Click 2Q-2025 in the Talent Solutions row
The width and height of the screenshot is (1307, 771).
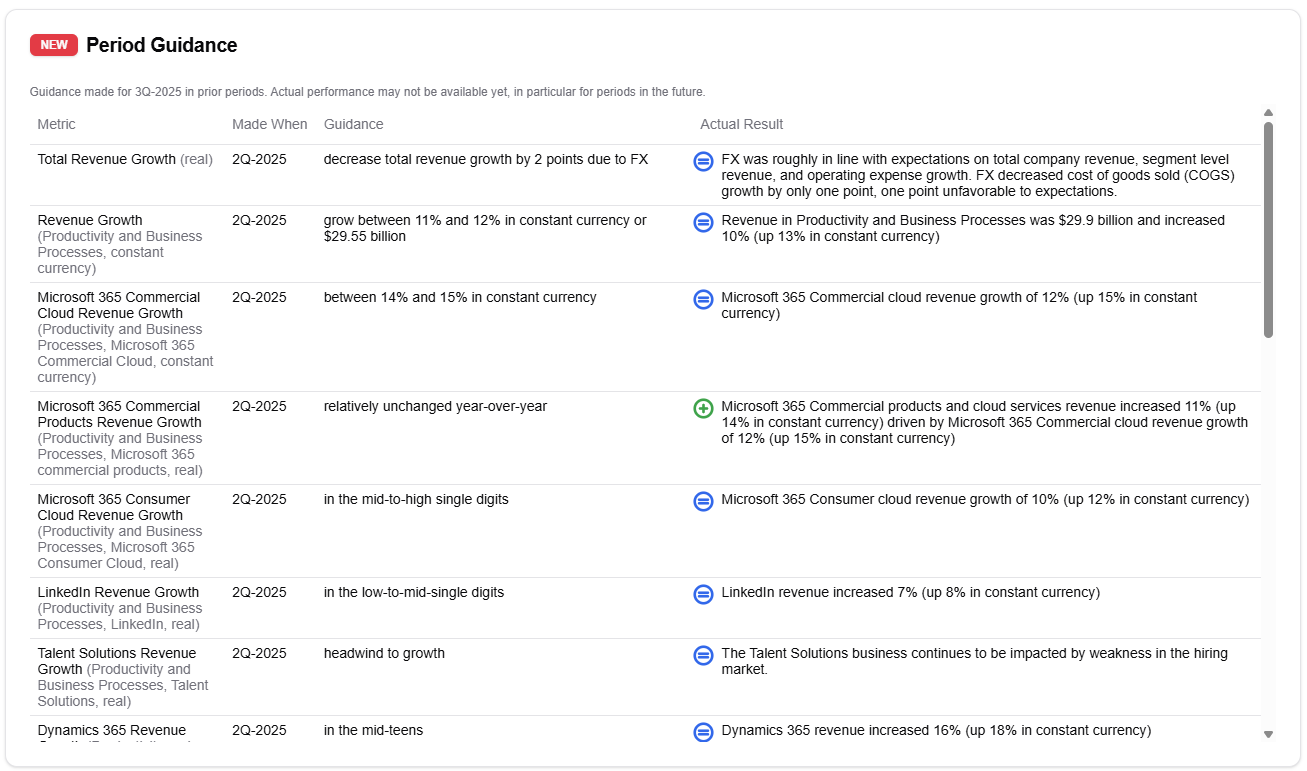click(x=259, y=653)
